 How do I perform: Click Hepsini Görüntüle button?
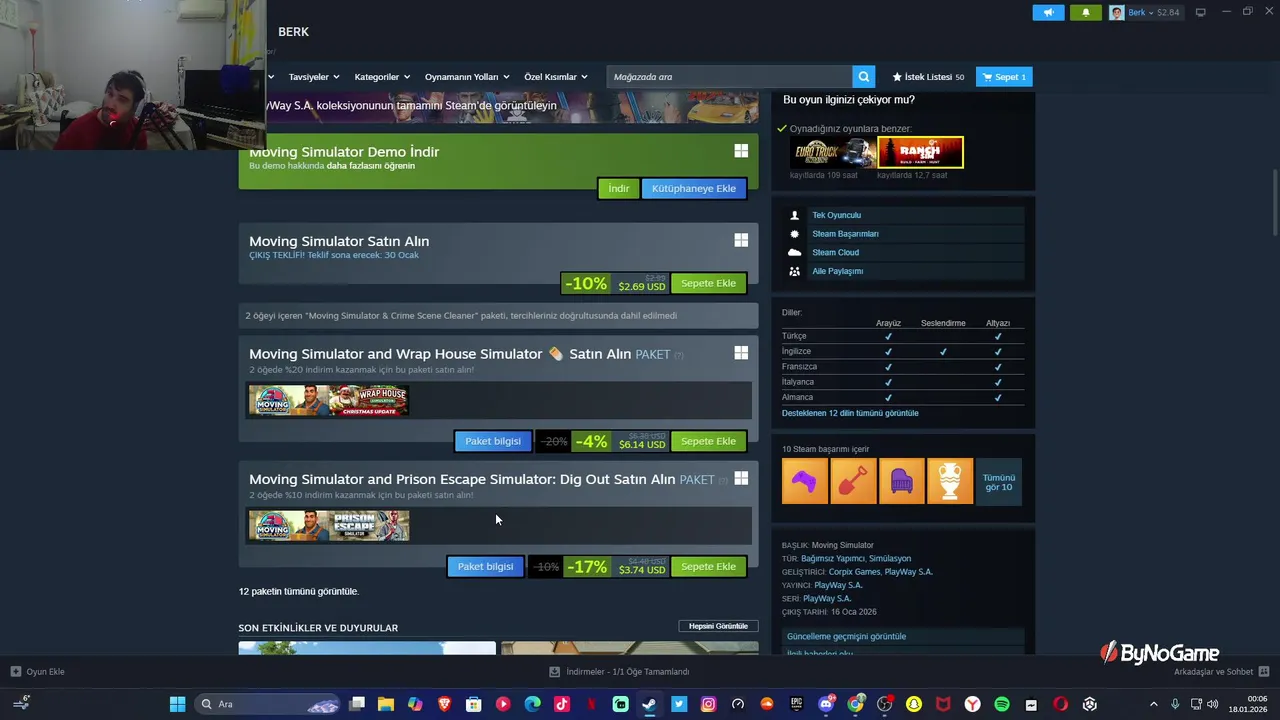718,626
